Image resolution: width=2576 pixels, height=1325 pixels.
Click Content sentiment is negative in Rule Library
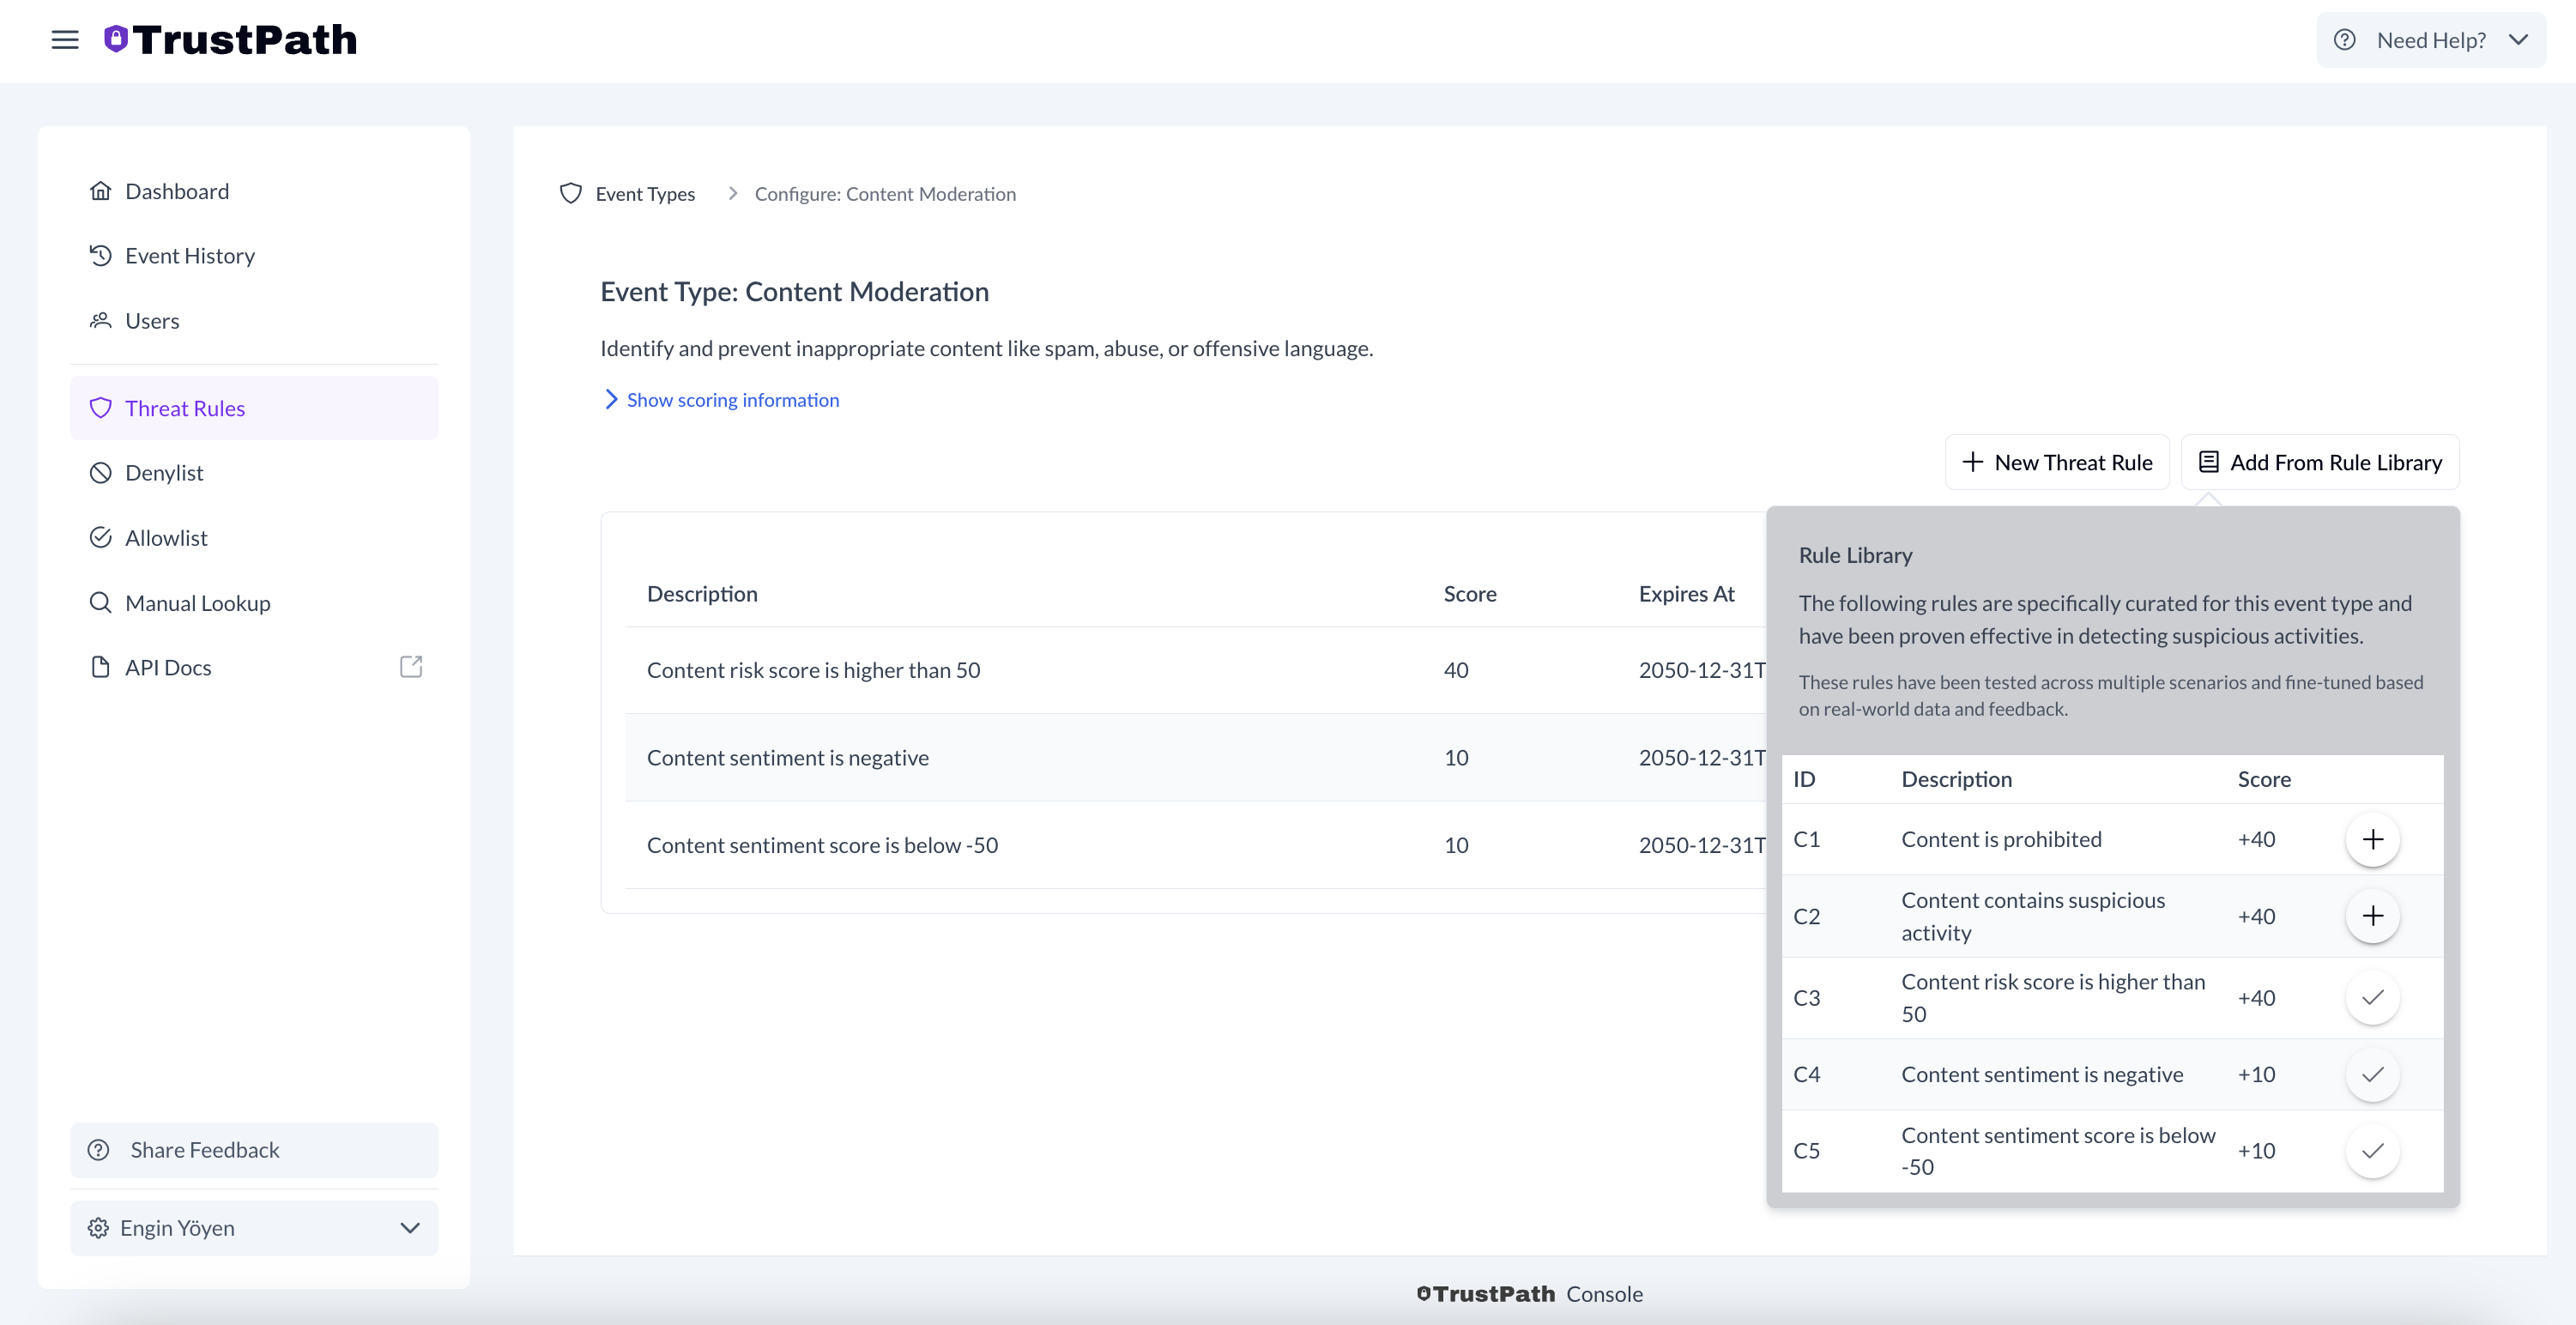tap(2042, 1075)
